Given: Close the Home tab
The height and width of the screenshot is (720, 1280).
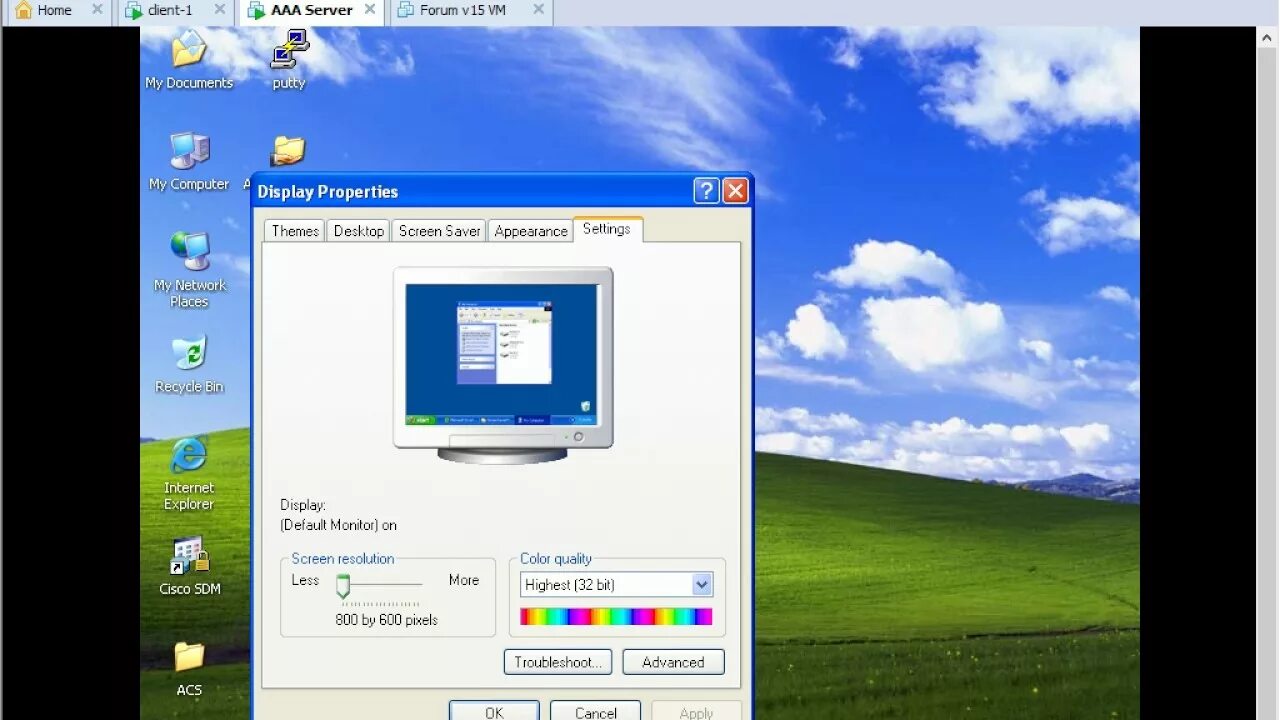Looking at the screenshot, I should [x=97, y=9].
